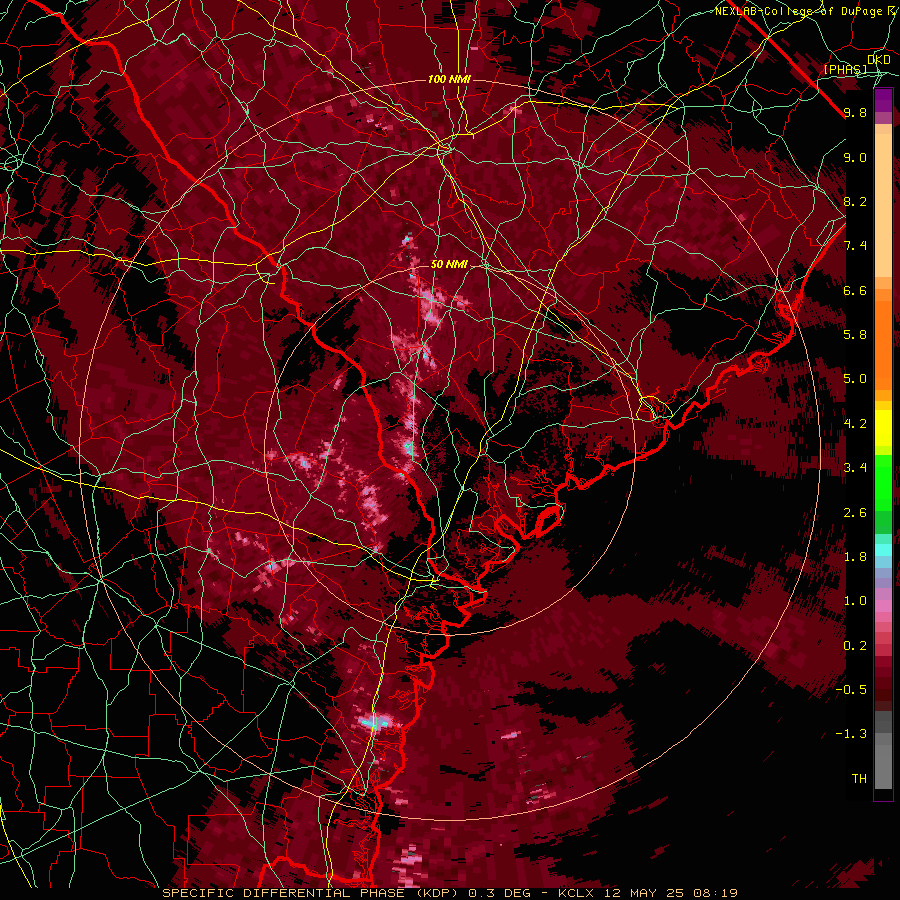Click the '1.8' color scale value
Image resolution: width=900 pixels, height=900 pixels.
click(855, 557)
